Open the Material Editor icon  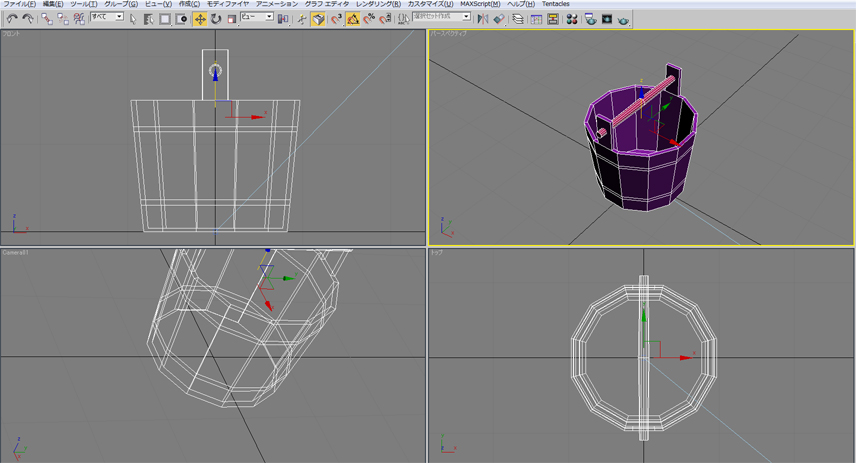coord(571,18)
